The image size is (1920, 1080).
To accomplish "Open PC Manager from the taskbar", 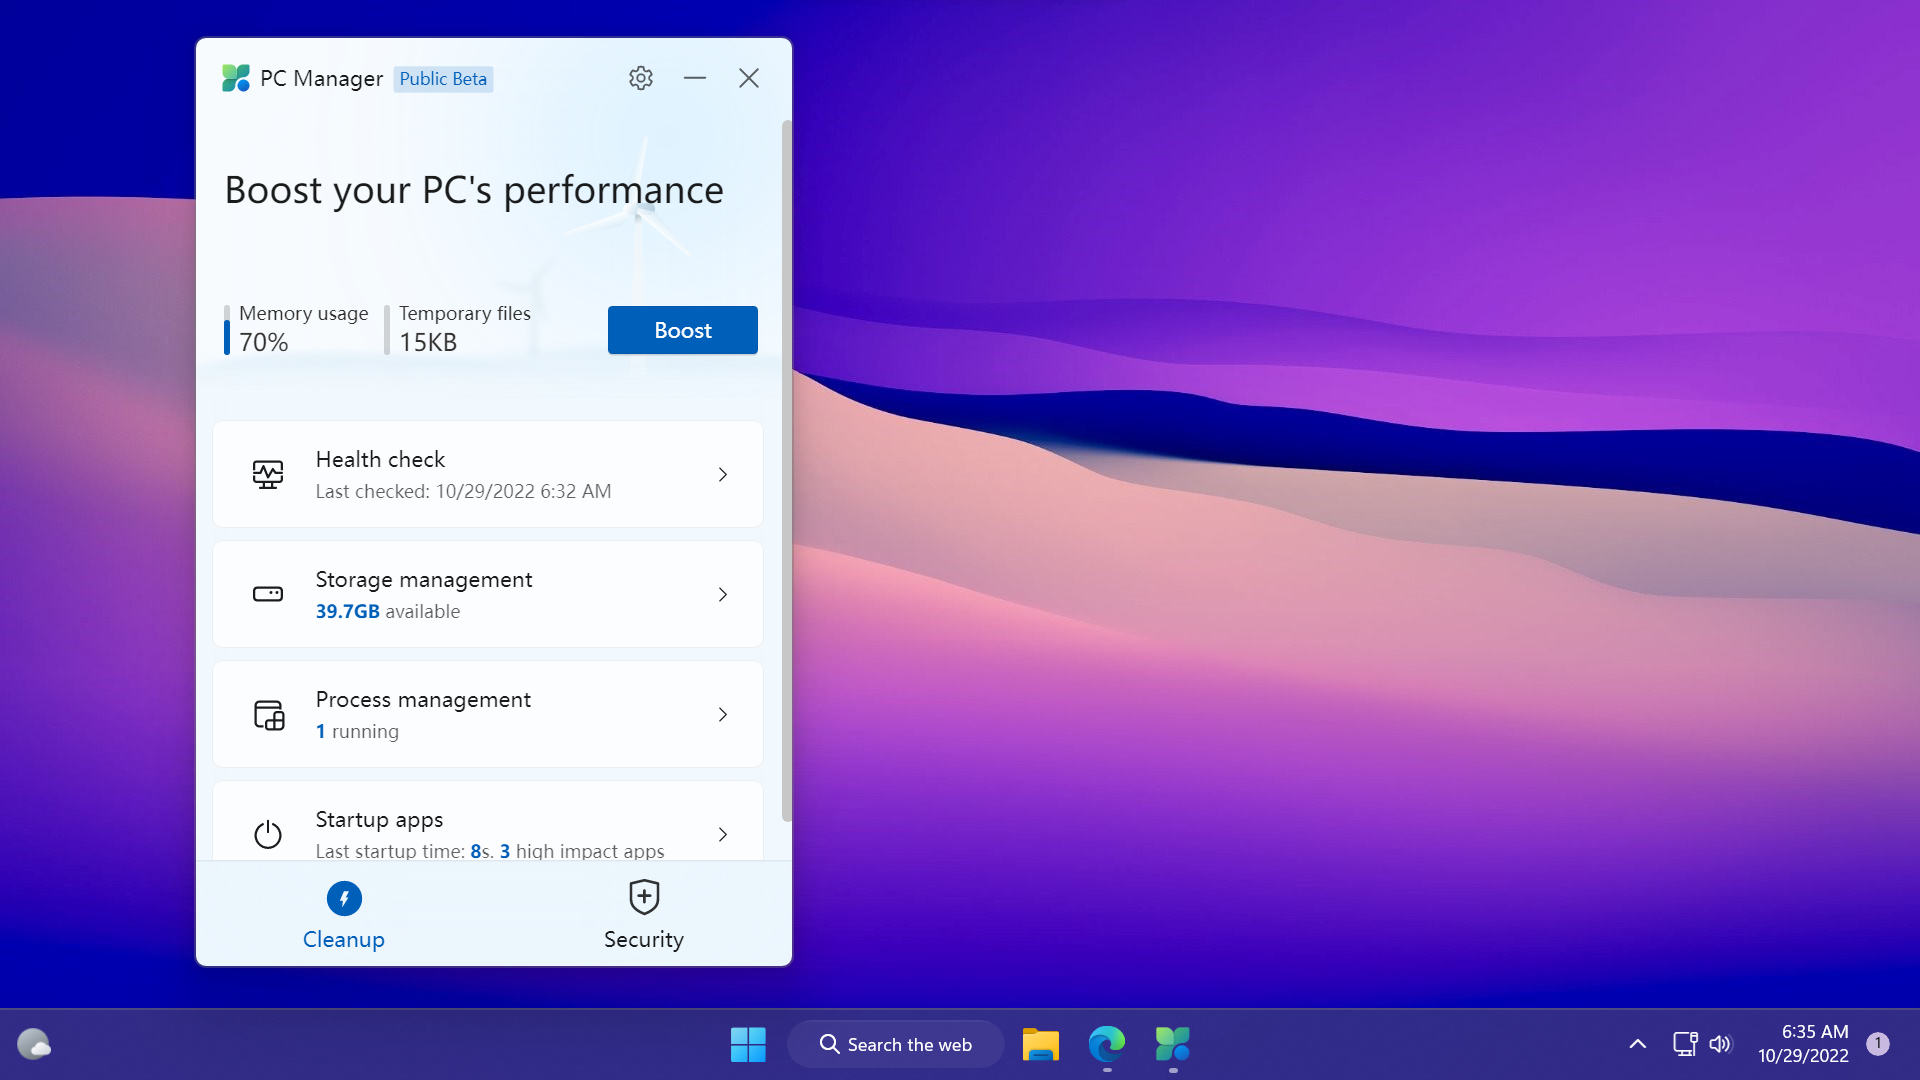I will coord(1172,1046).
